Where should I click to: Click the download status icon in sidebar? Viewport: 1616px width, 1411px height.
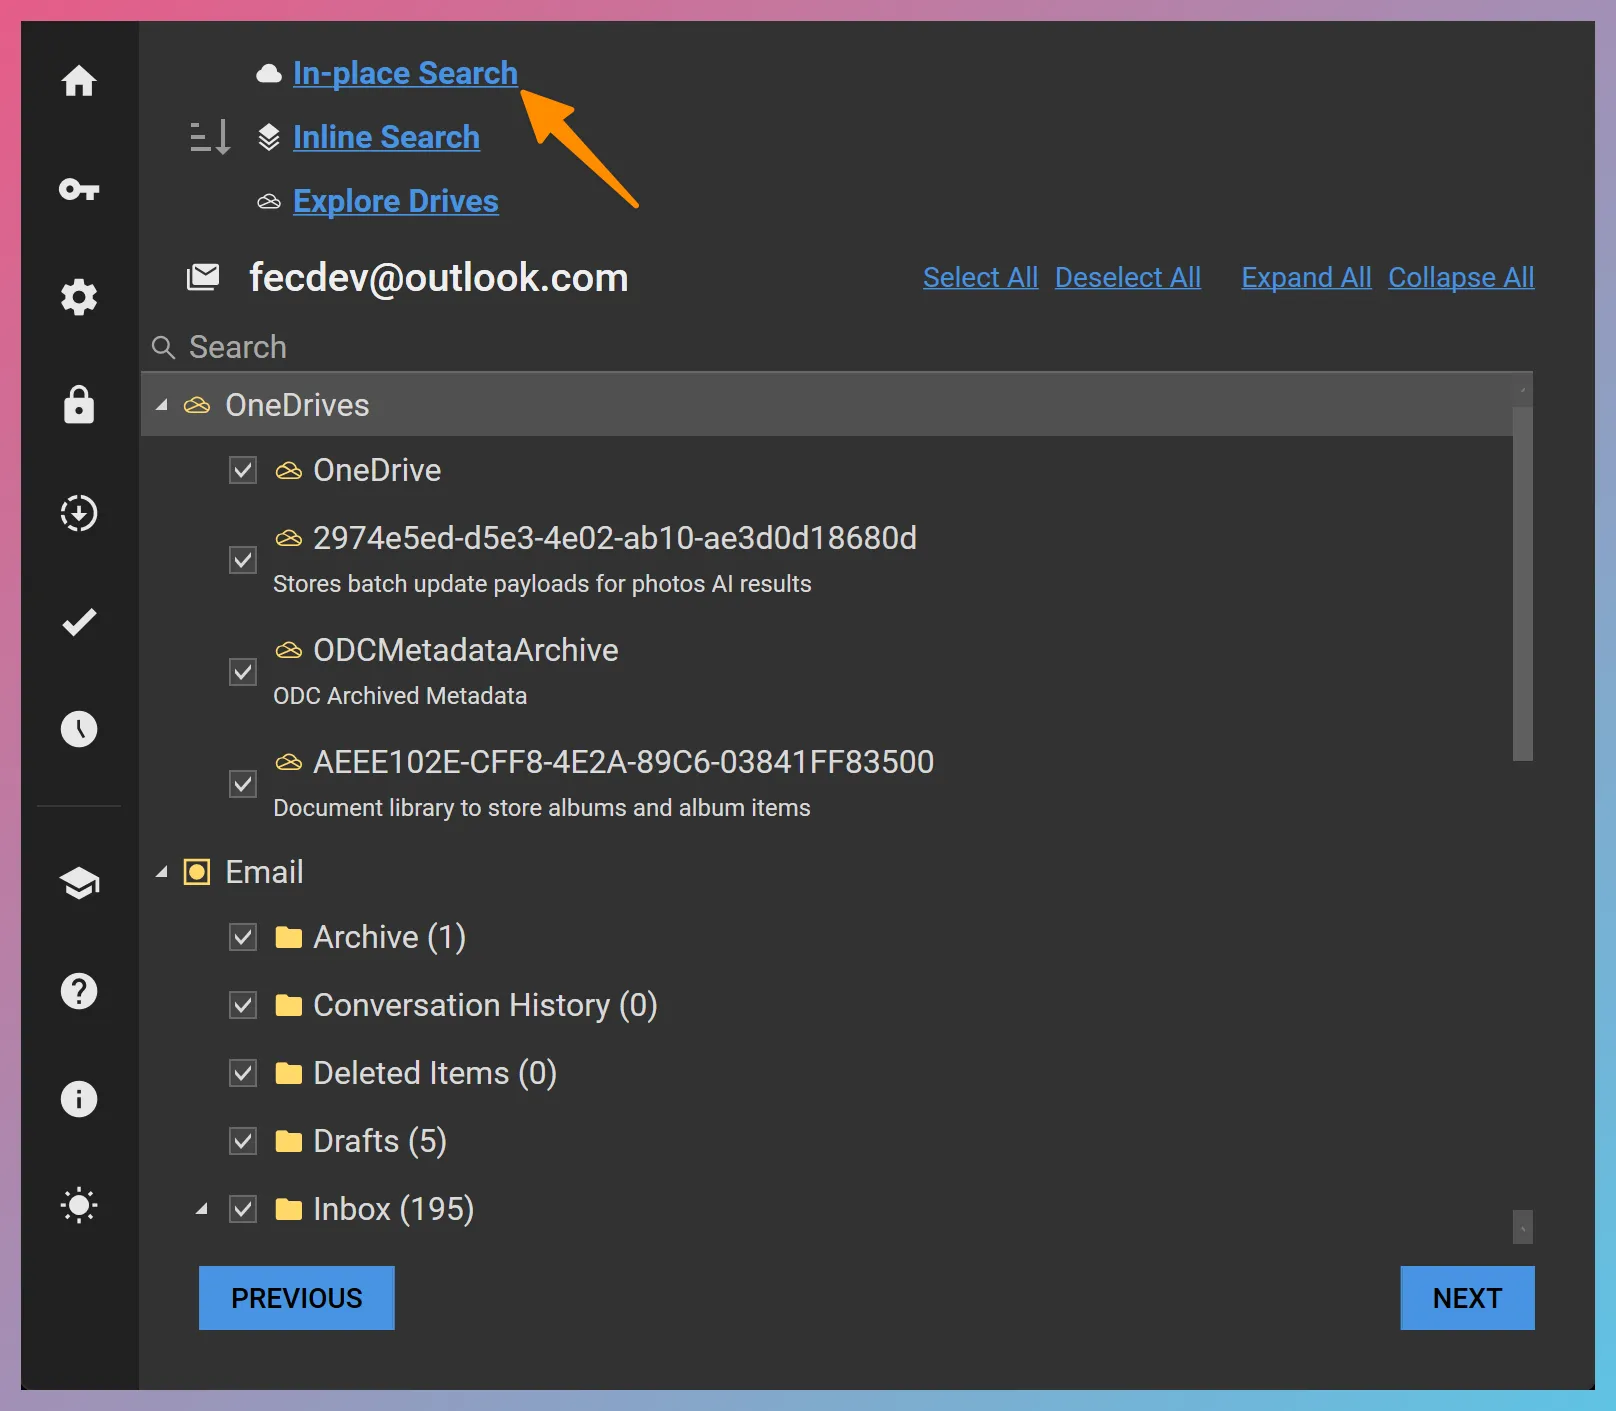tap(79, 513)
